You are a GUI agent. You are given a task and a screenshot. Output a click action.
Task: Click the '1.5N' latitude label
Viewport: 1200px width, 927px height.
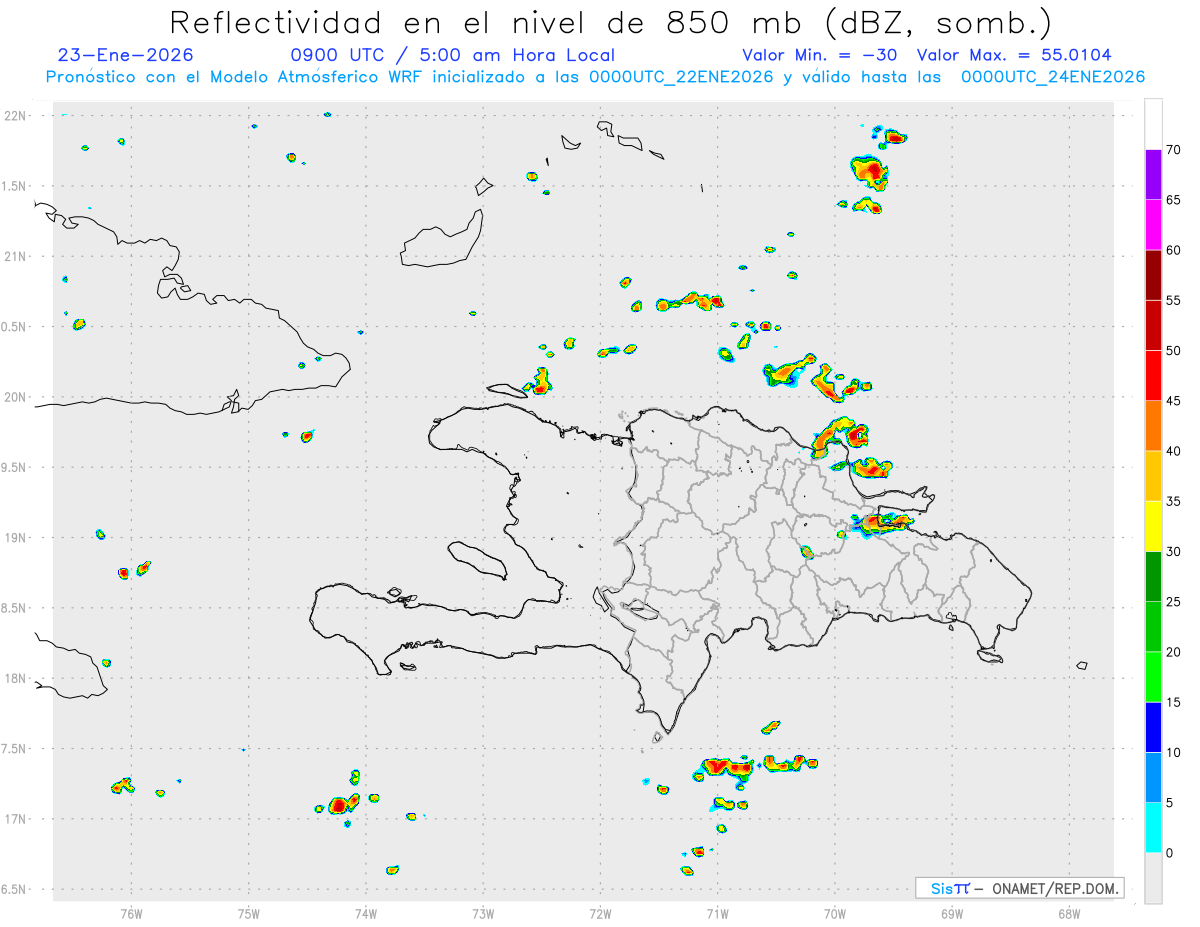[x=15, y=186]
